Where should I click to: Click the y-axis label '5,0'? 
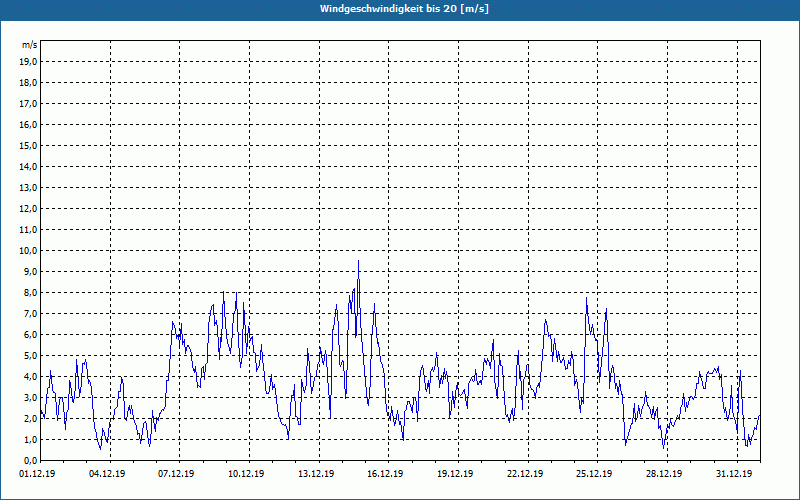point(30,356)
